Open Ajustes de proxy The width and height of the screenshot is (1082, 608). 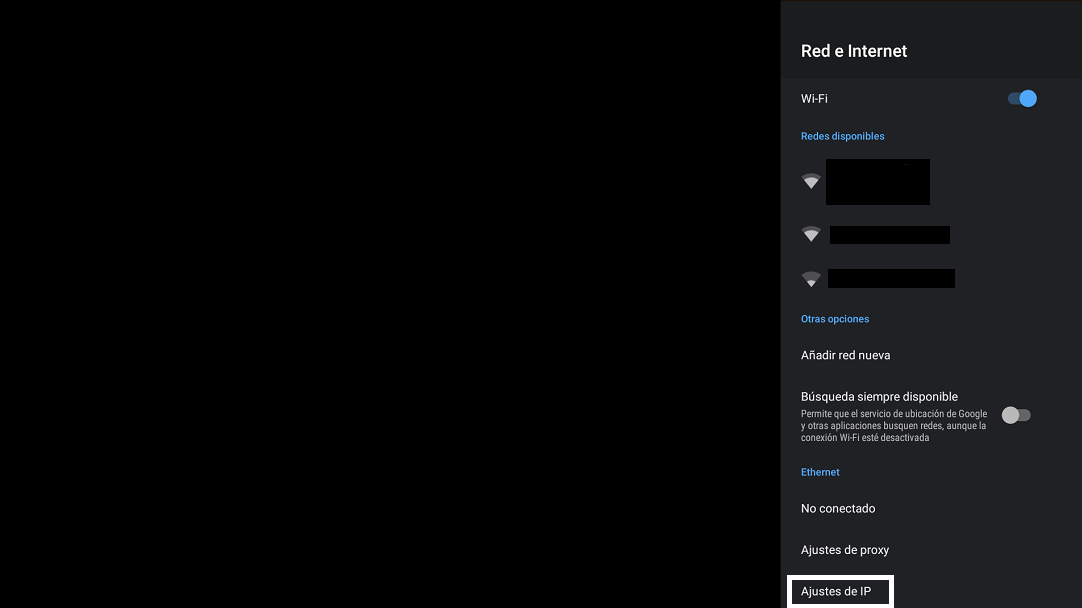click(845, 550)
